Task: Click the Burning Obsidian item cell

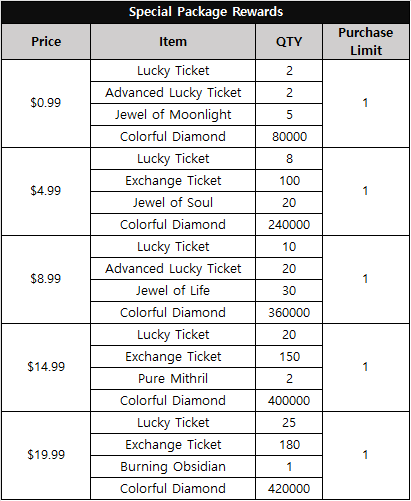Action: (173, 467)
